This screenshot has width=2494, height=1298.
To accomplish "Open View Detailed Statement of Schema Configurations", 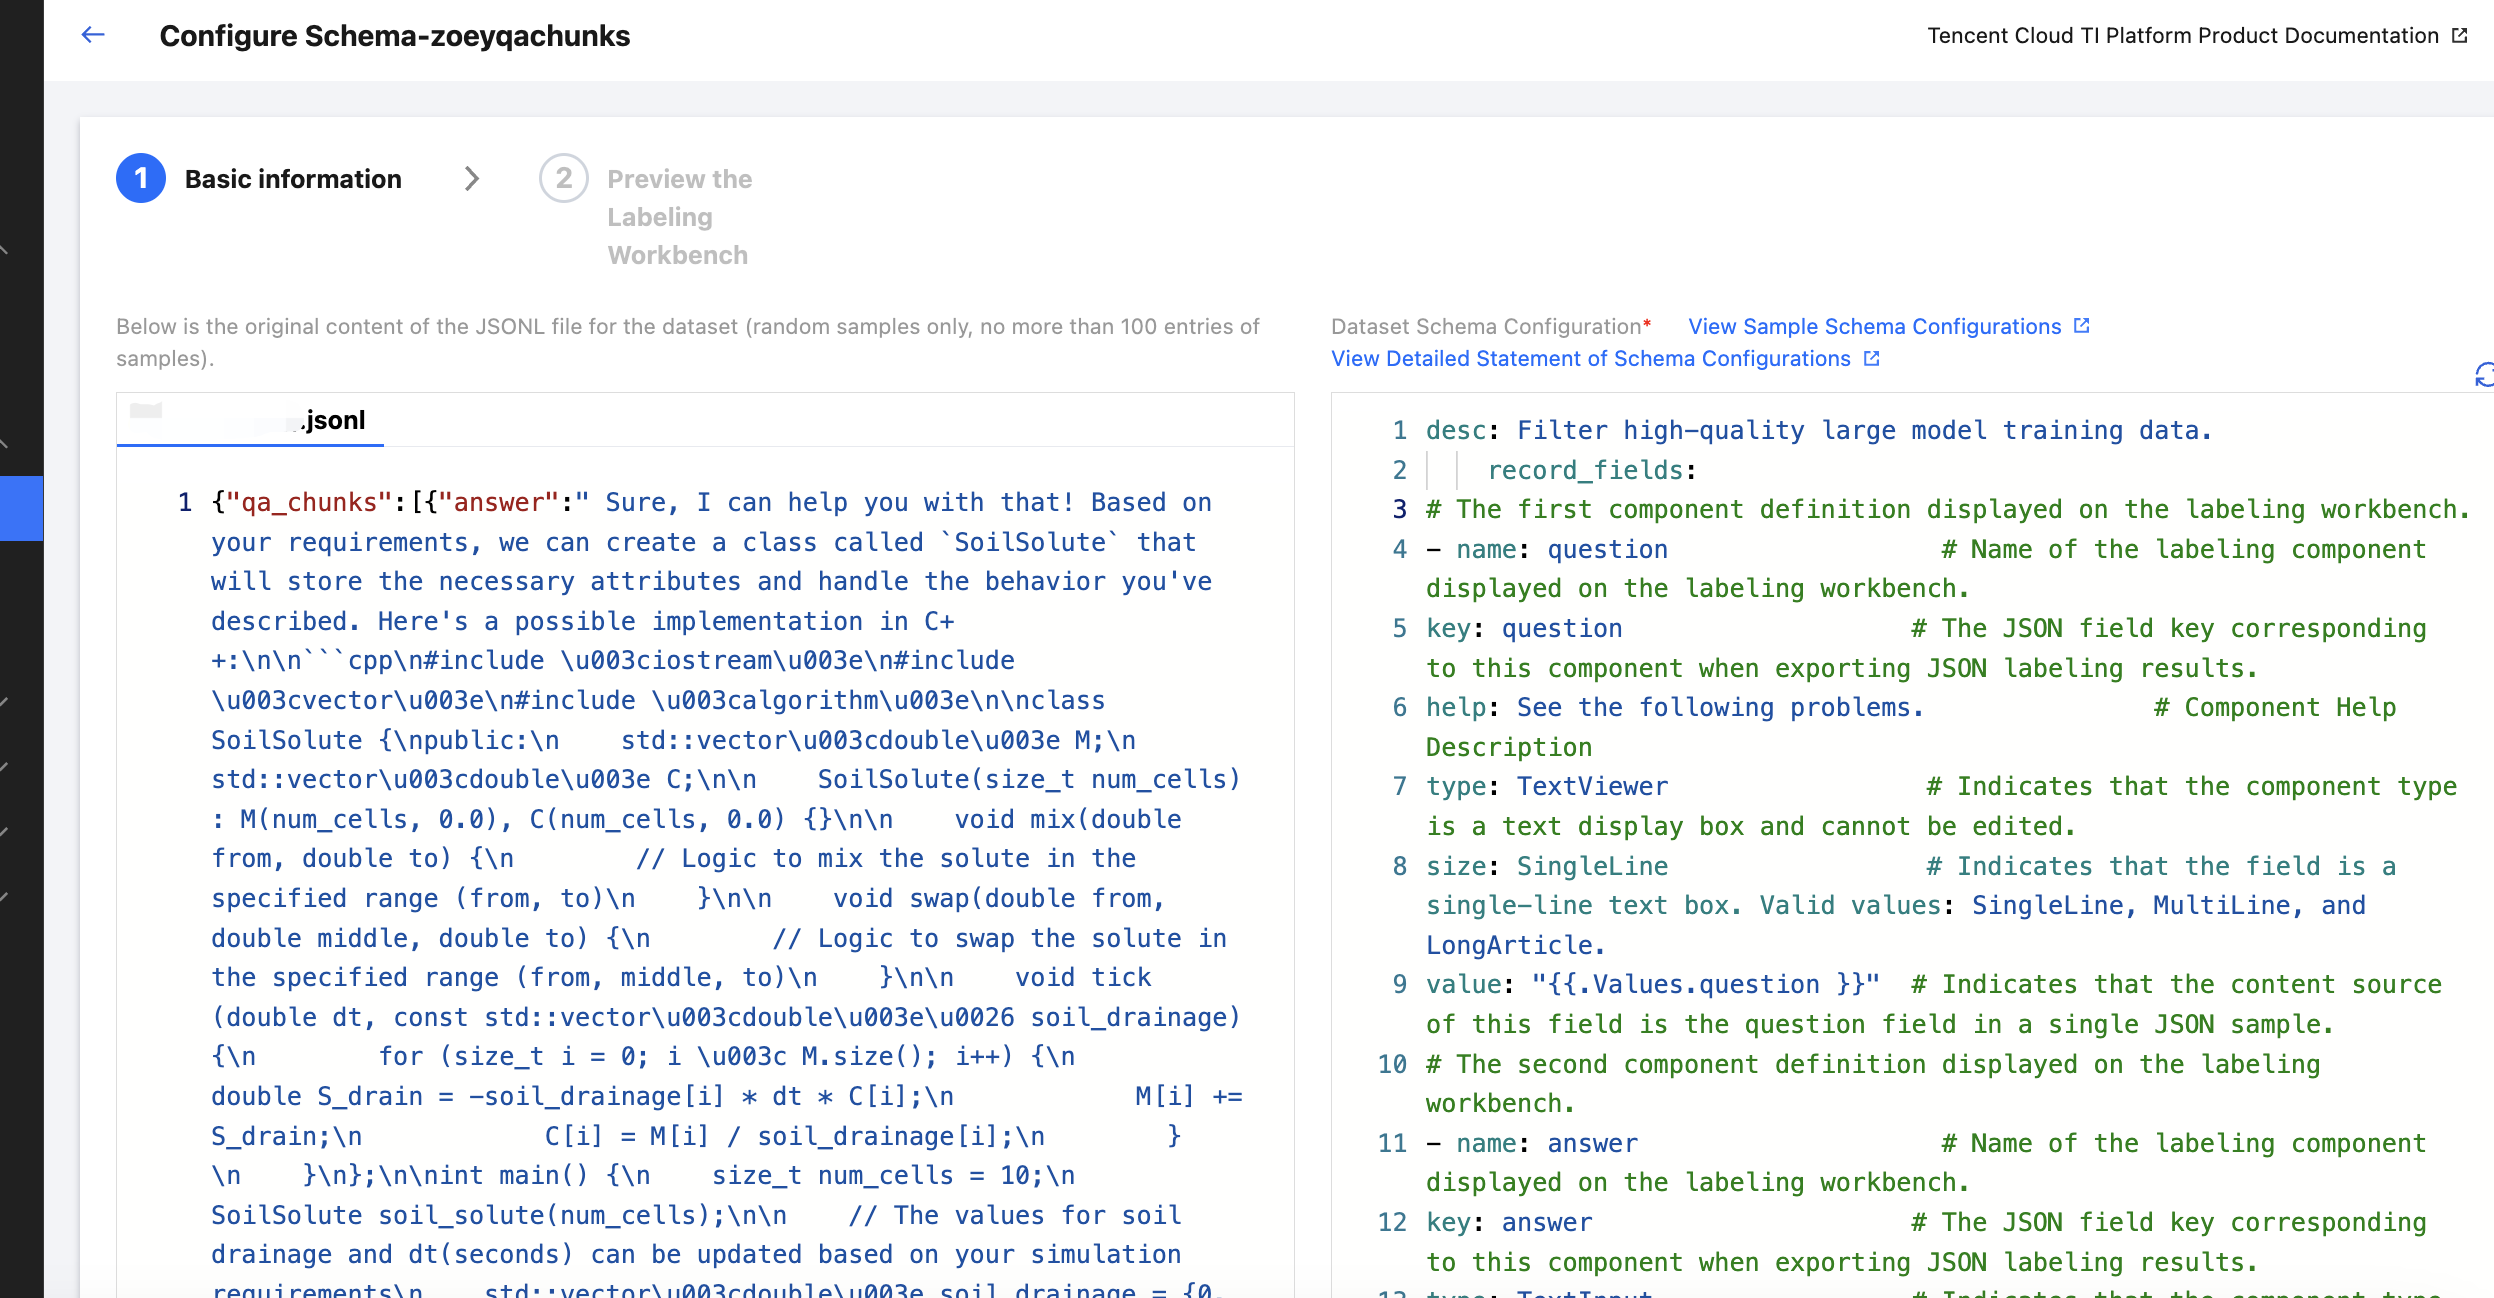I will coord(1590,358).
